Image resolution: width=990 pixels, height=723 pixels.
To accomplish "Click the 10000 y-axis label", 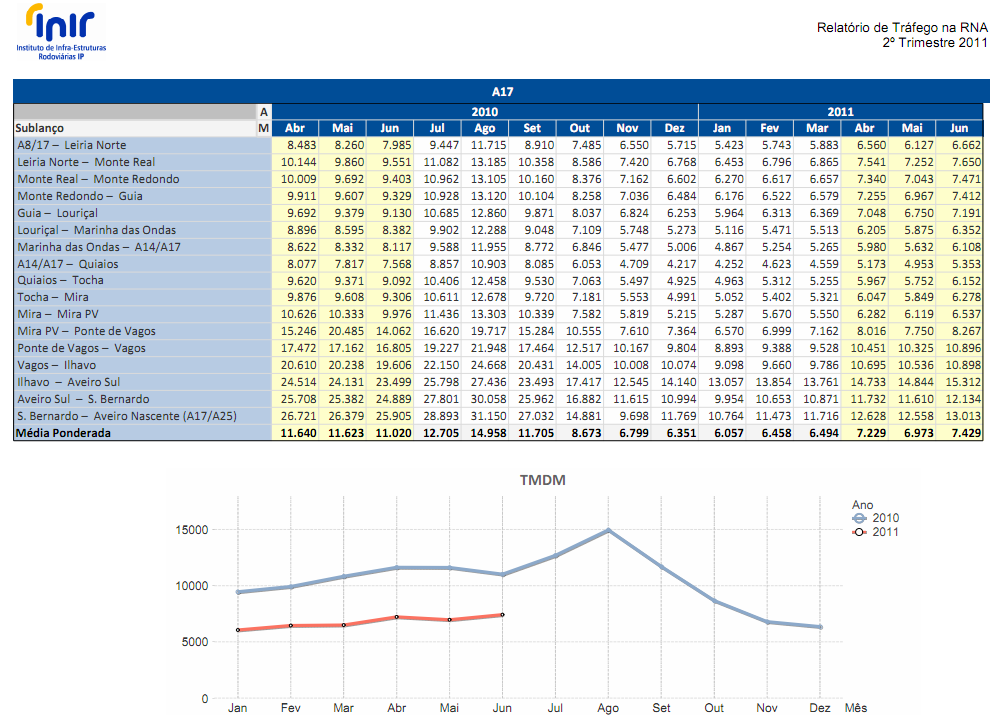I will coord(192,587).
